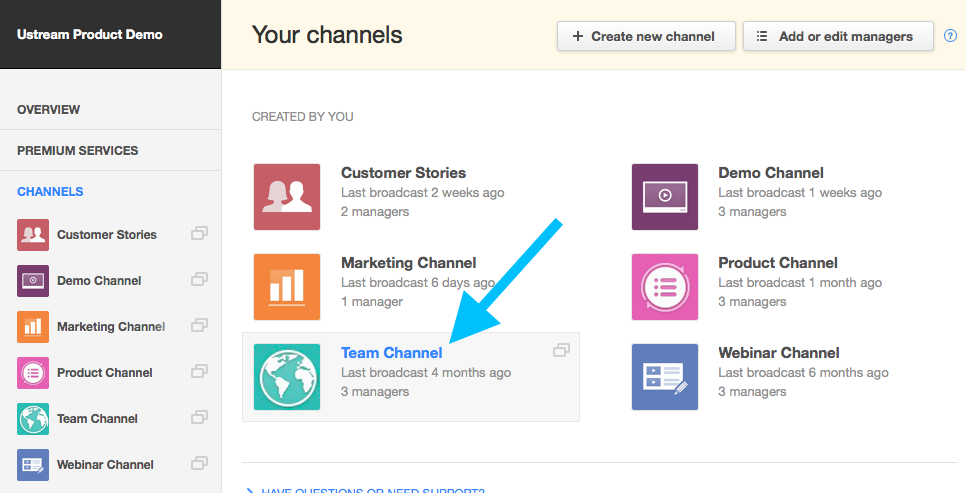
Task: Open Product Channel card thumbnail
Action: click(x=665, y=287)
